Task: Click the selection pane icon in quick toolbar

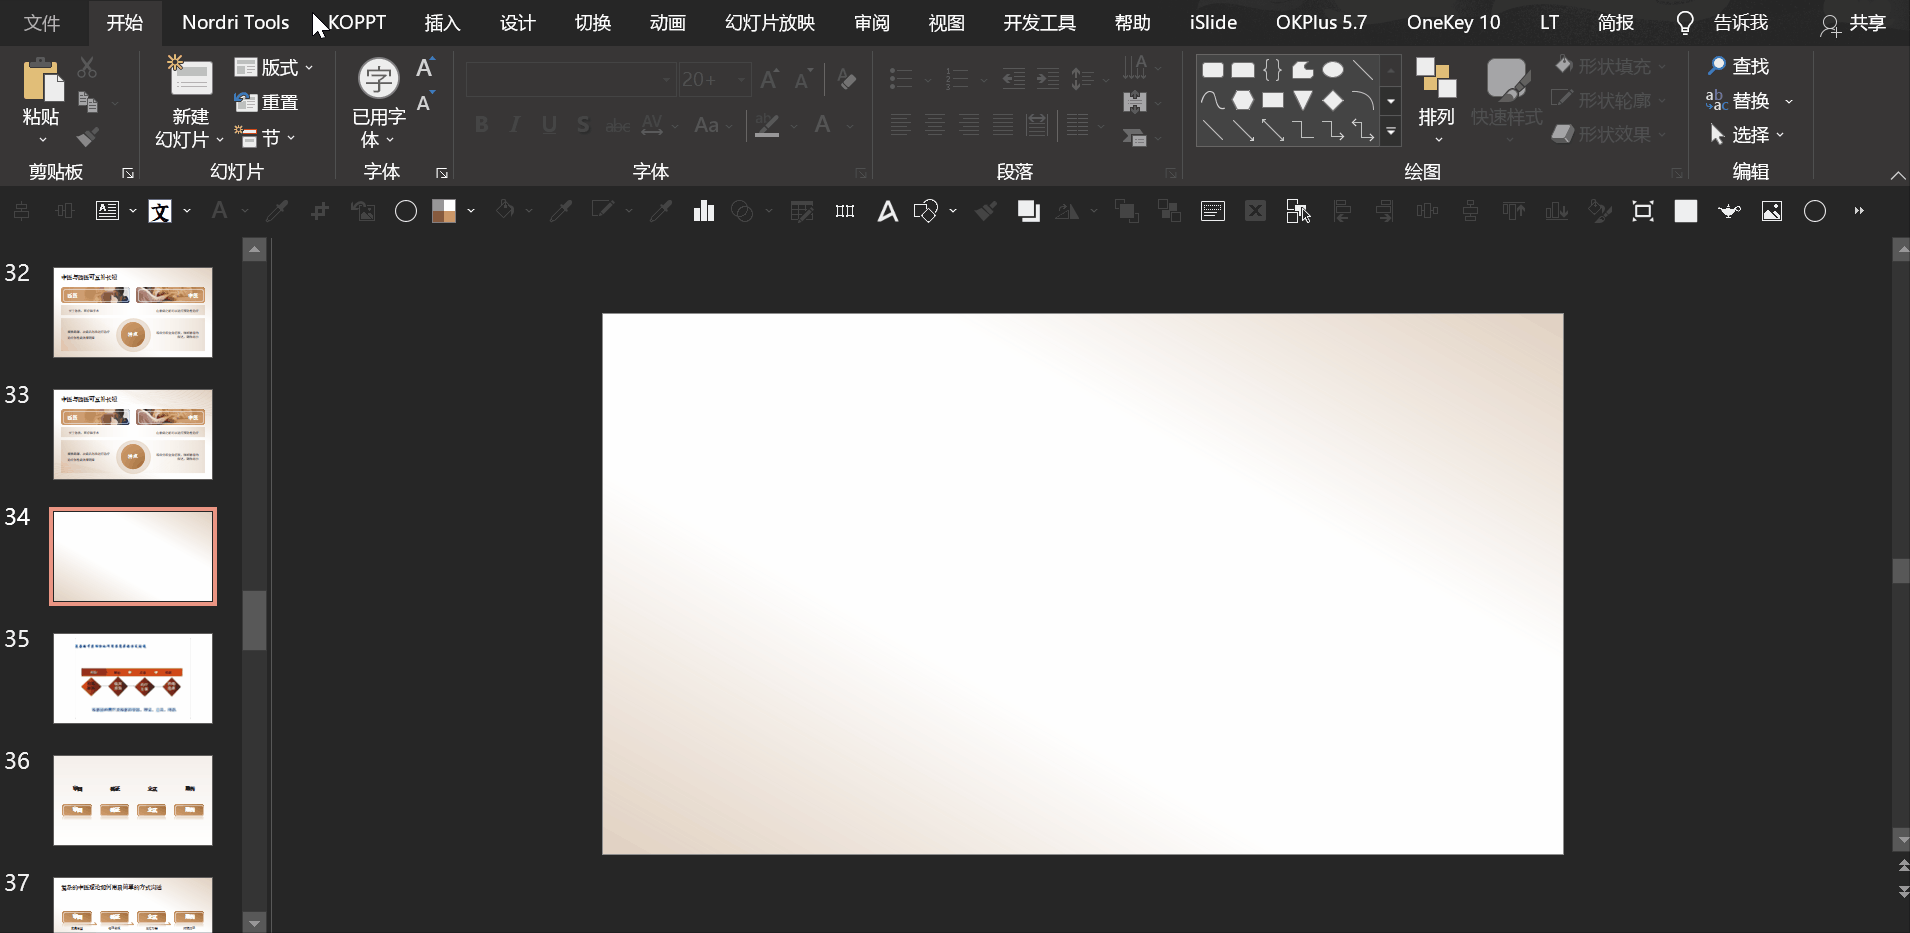Action: click(x=1297, y=211)
